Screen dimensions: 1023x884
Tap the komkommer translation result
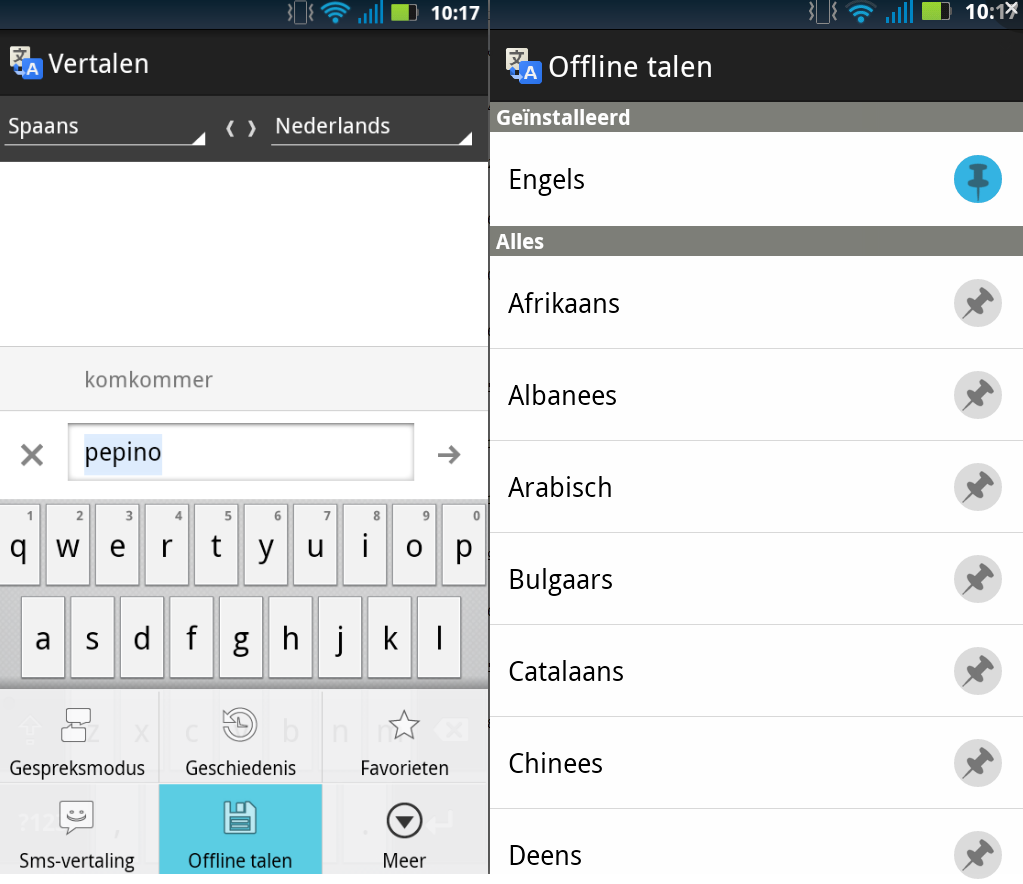pyautogui.click(x=149, y=380)
